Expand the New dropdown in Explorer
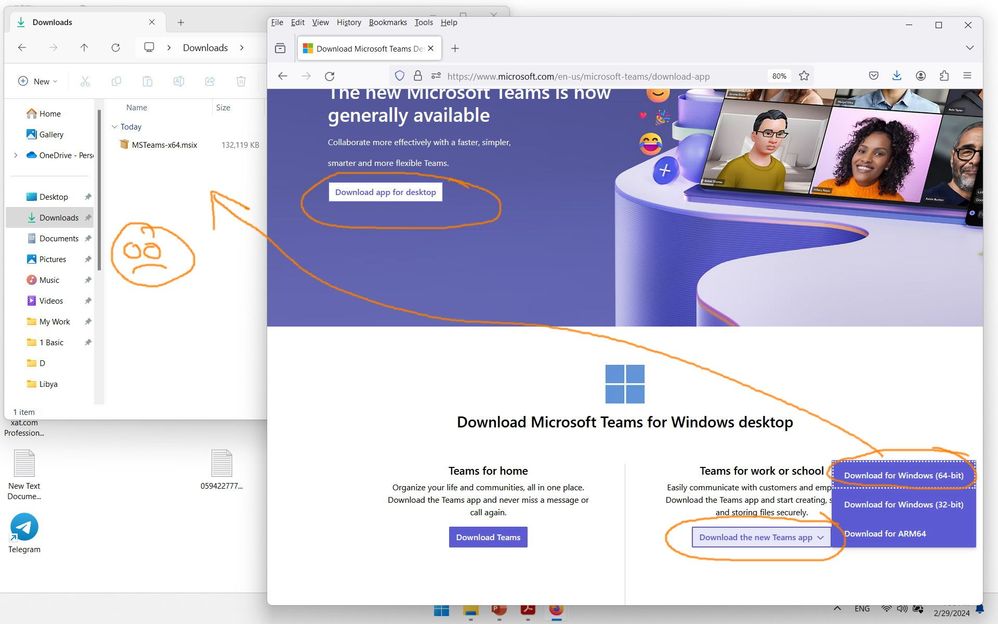This screenshot has width=998, height=624. point(38,82)
